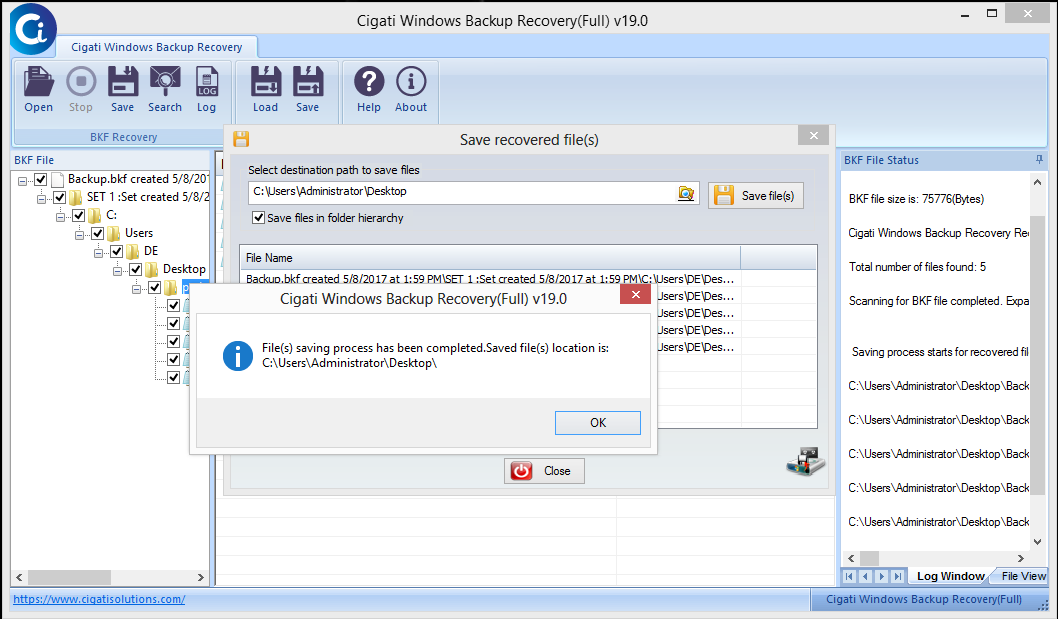Switch to File View tab
This screenshot has height=619, width=1058.
1023,576
